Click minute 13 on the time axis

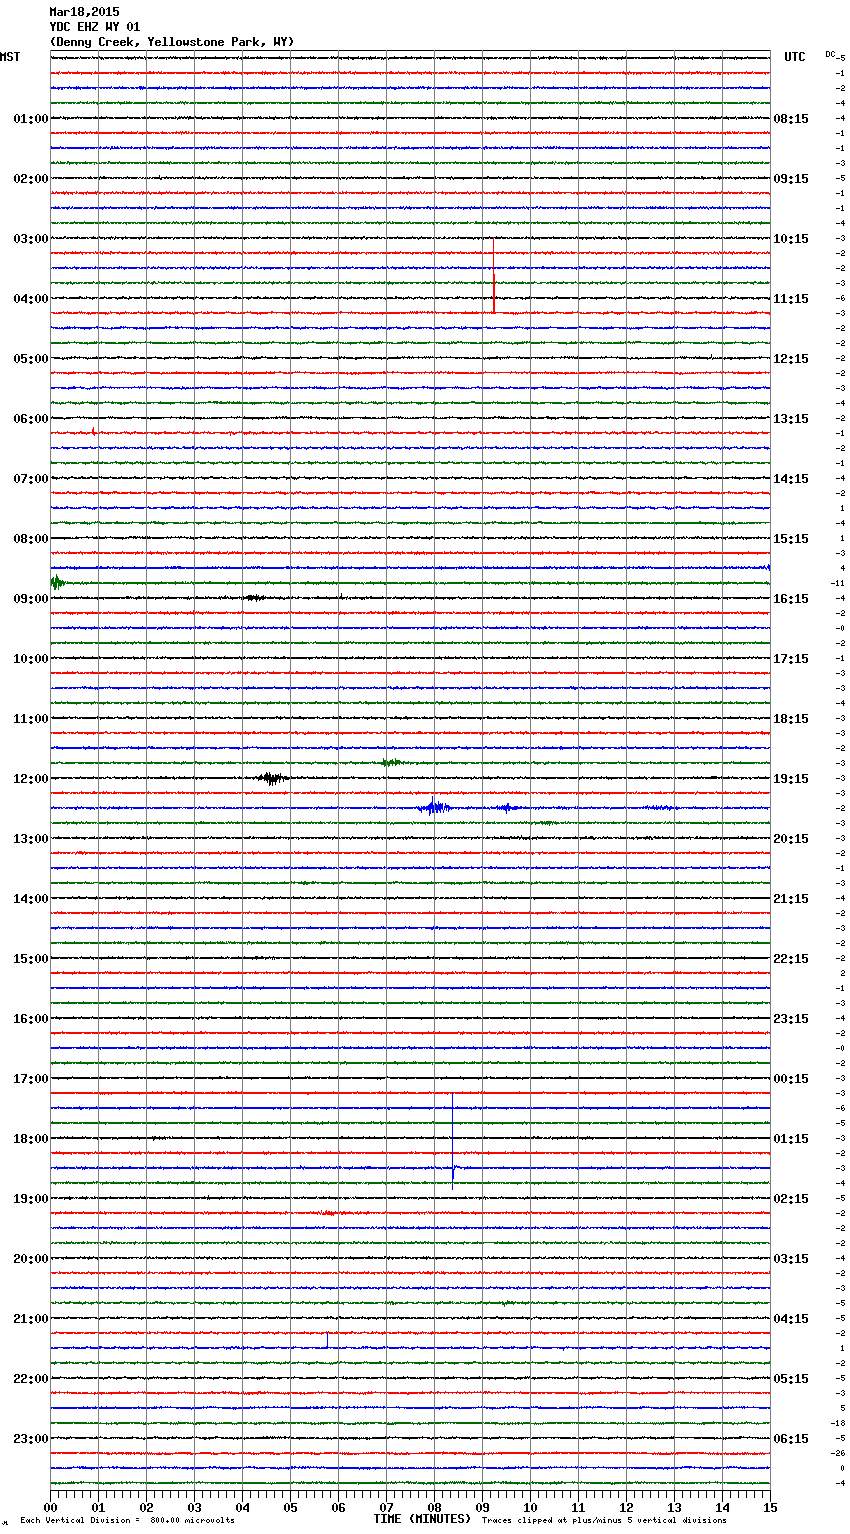point(674,1507)
